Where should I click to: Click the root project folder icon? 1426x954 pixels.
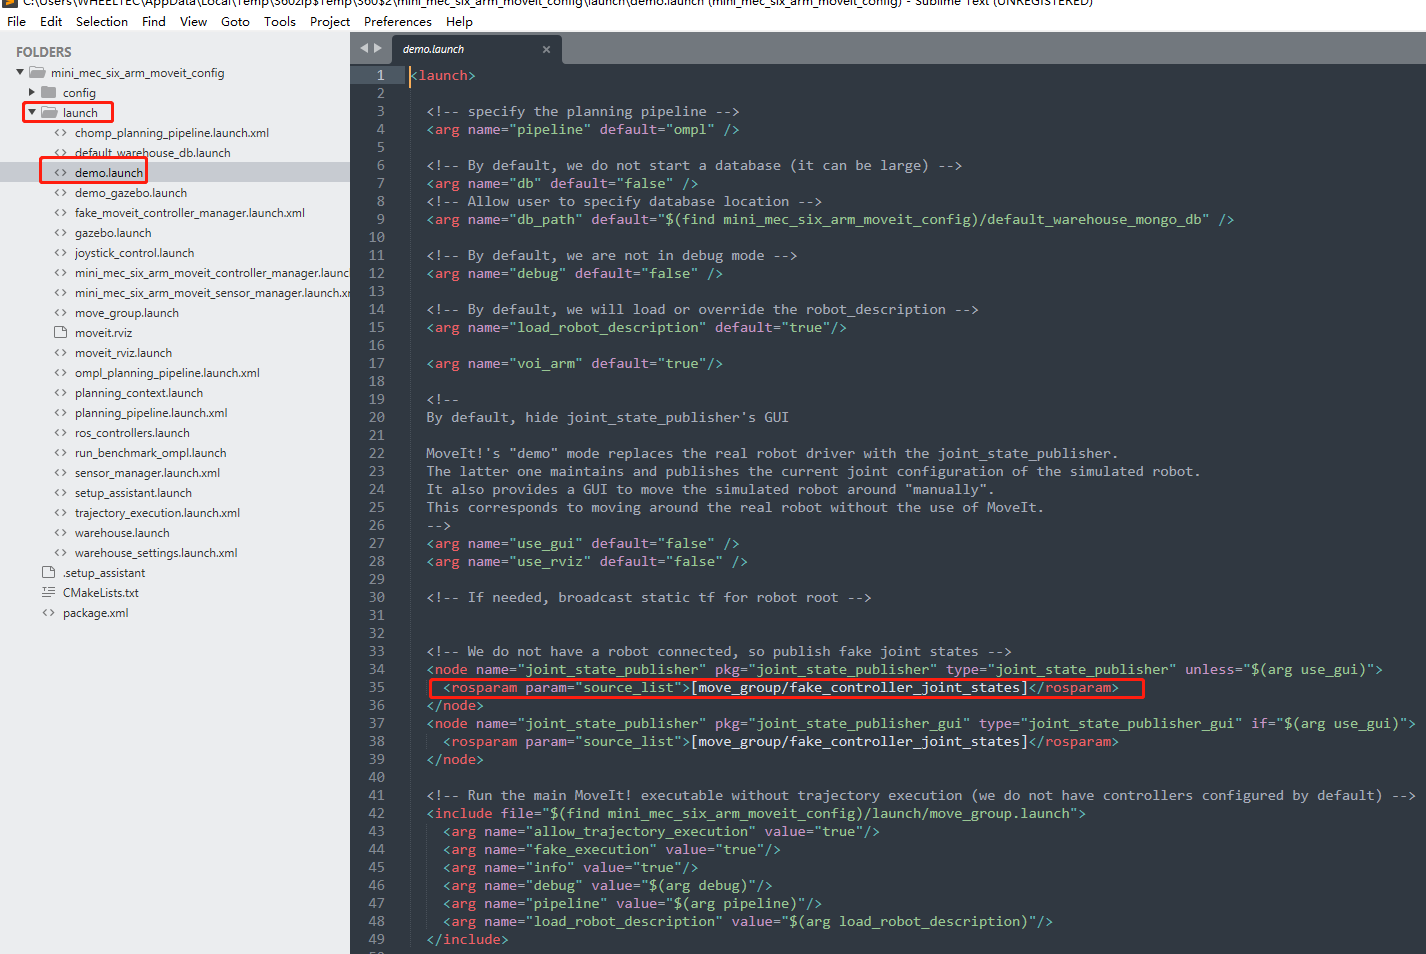pos(37,72)
